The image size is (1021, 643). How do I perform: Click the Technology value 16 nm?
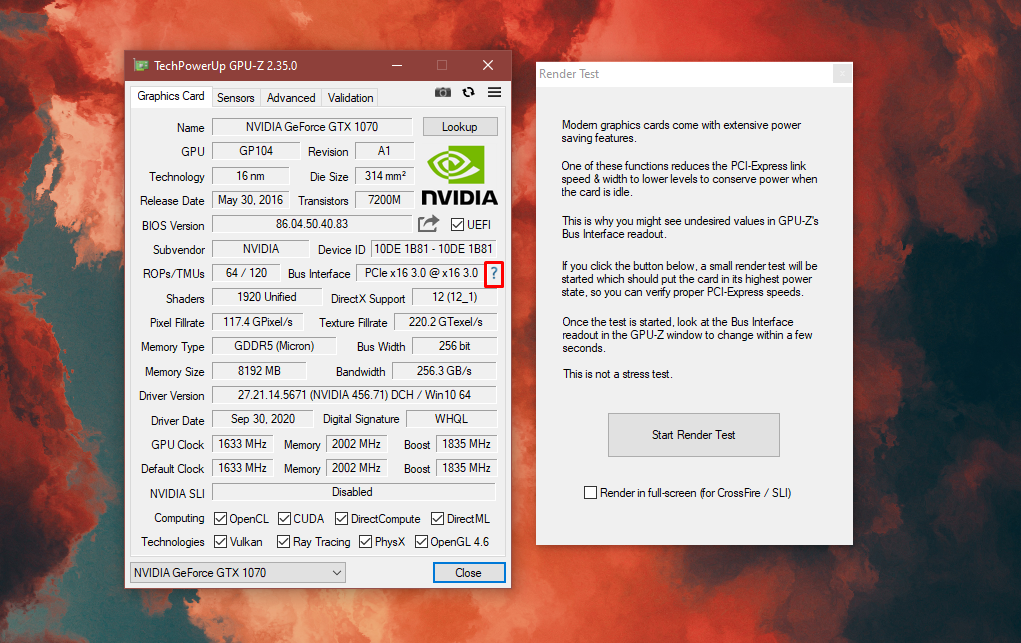click(250, 176)
